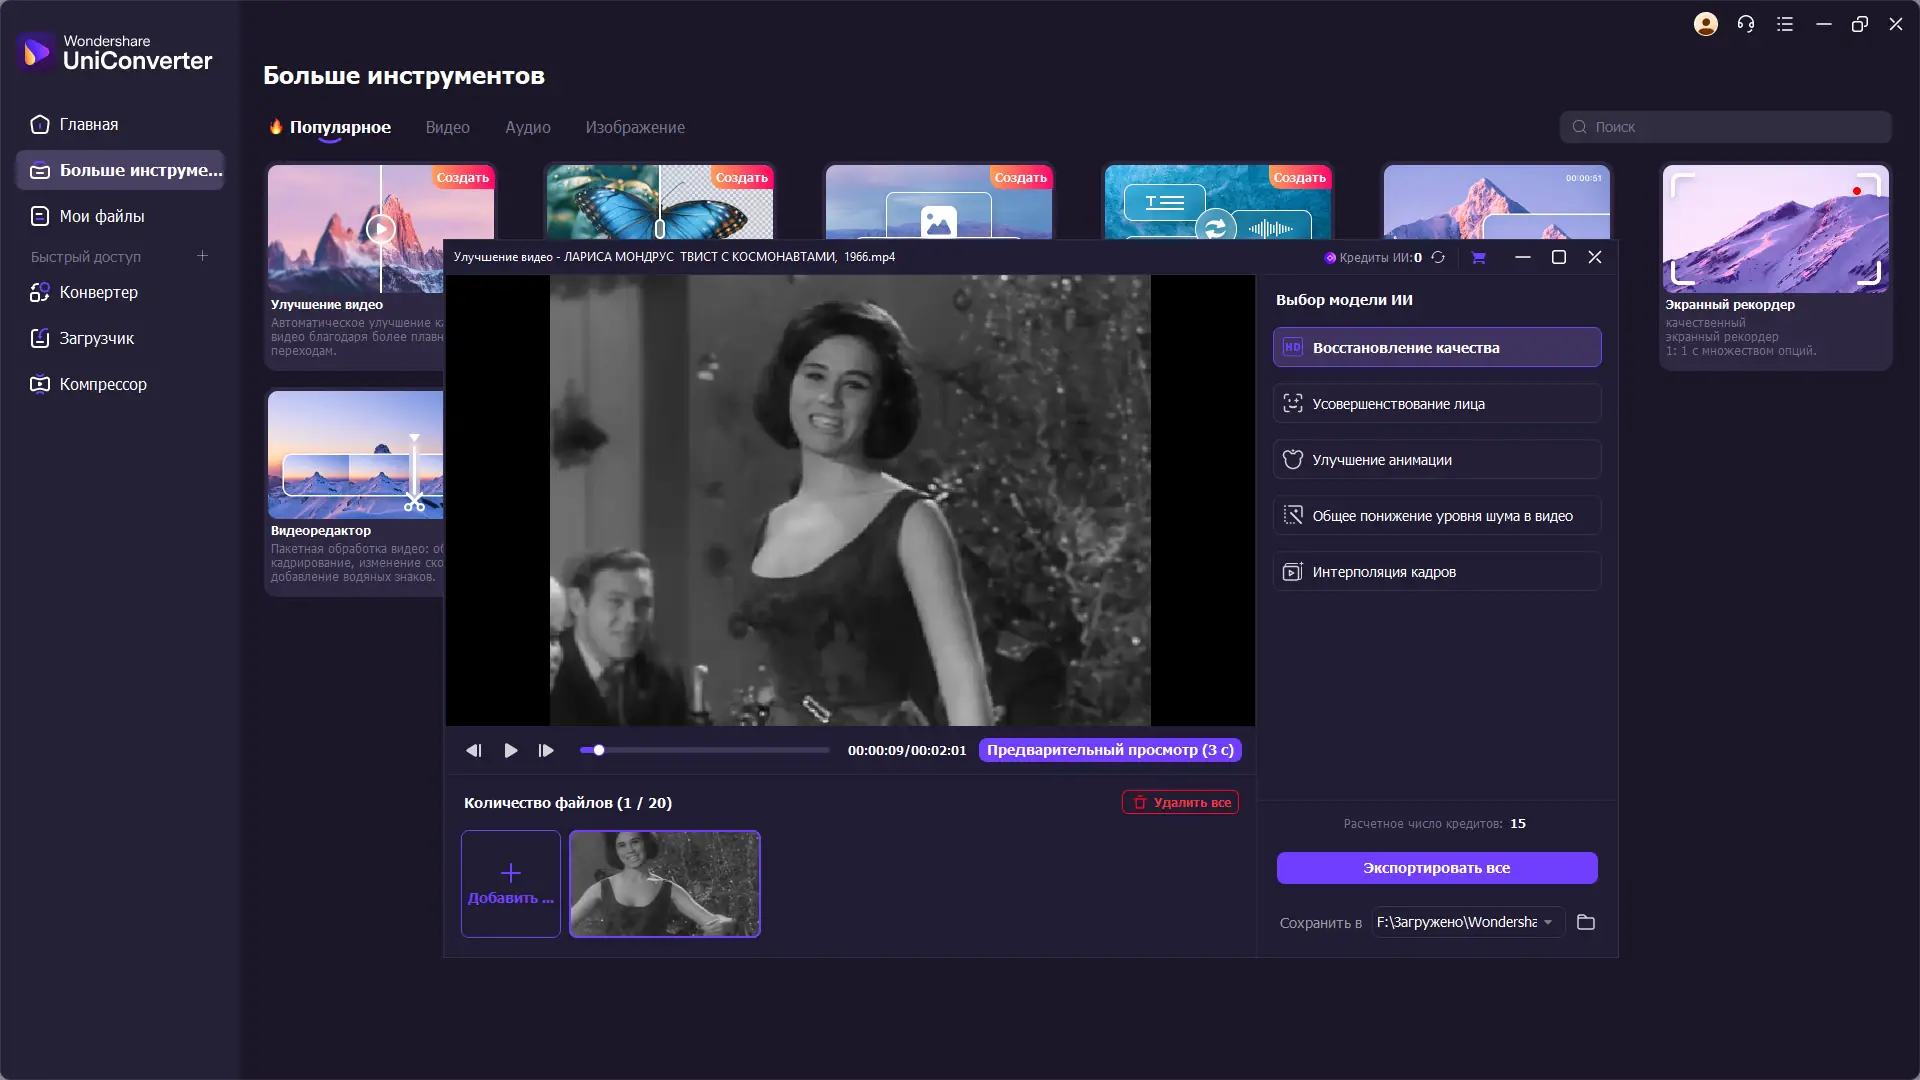Open the hamburger menu in title bar
Image resolution: width=1920 pixels, height=1080 pixels.
tap(1785, 24)
